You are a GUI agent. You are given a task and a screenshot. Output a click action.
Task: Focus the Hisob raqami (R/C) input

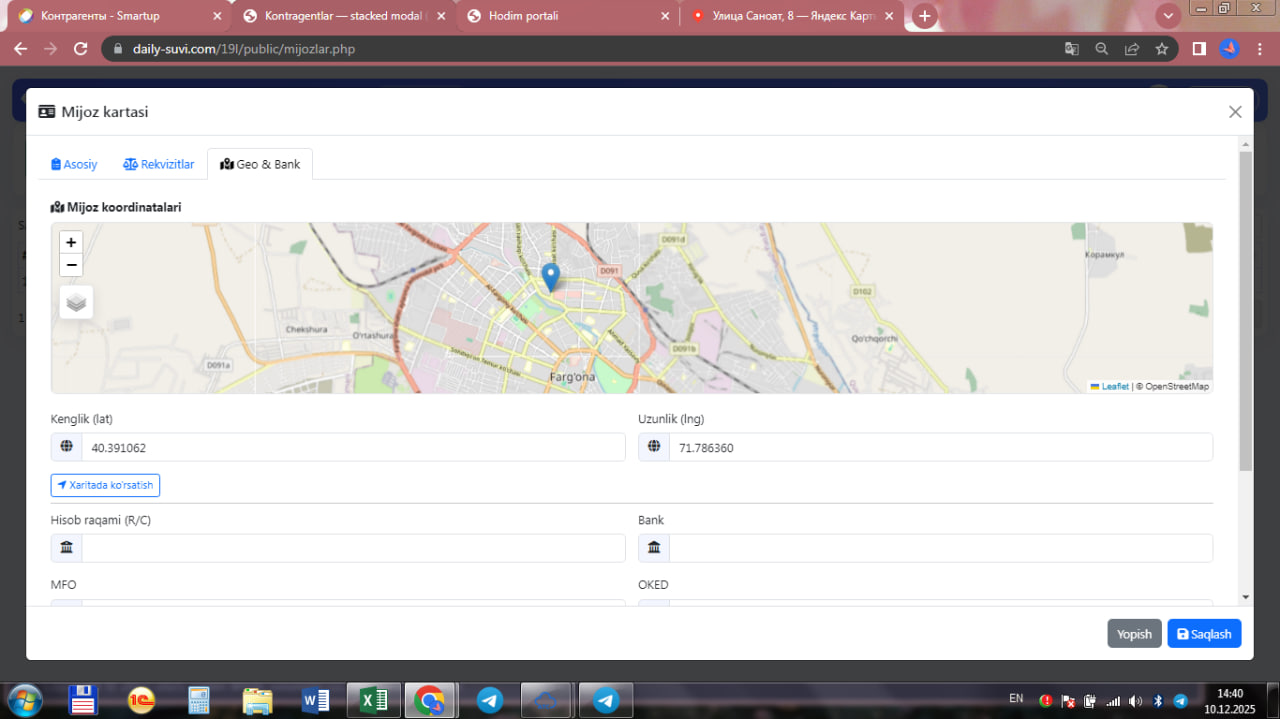pos(352,548)
